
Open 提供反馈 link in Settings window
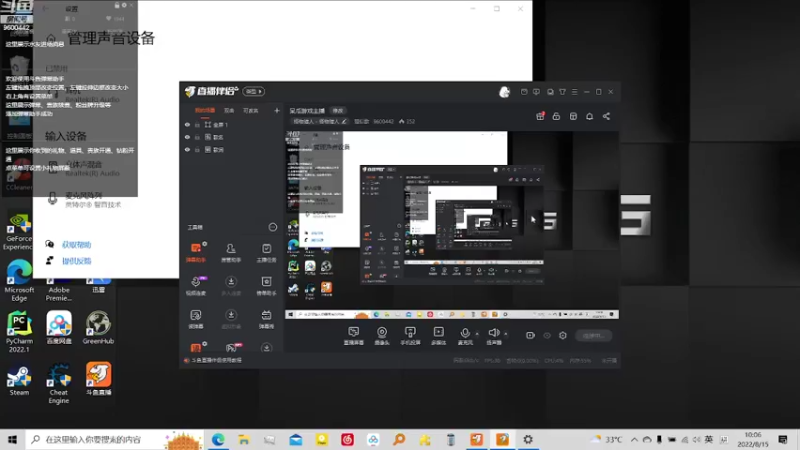coord(77,261)
